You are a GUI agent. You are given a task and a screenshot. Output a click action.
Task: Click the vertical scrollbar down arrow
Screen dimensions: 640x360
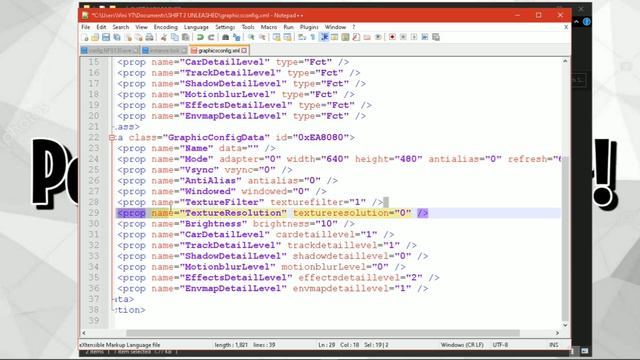click(565, 325)
